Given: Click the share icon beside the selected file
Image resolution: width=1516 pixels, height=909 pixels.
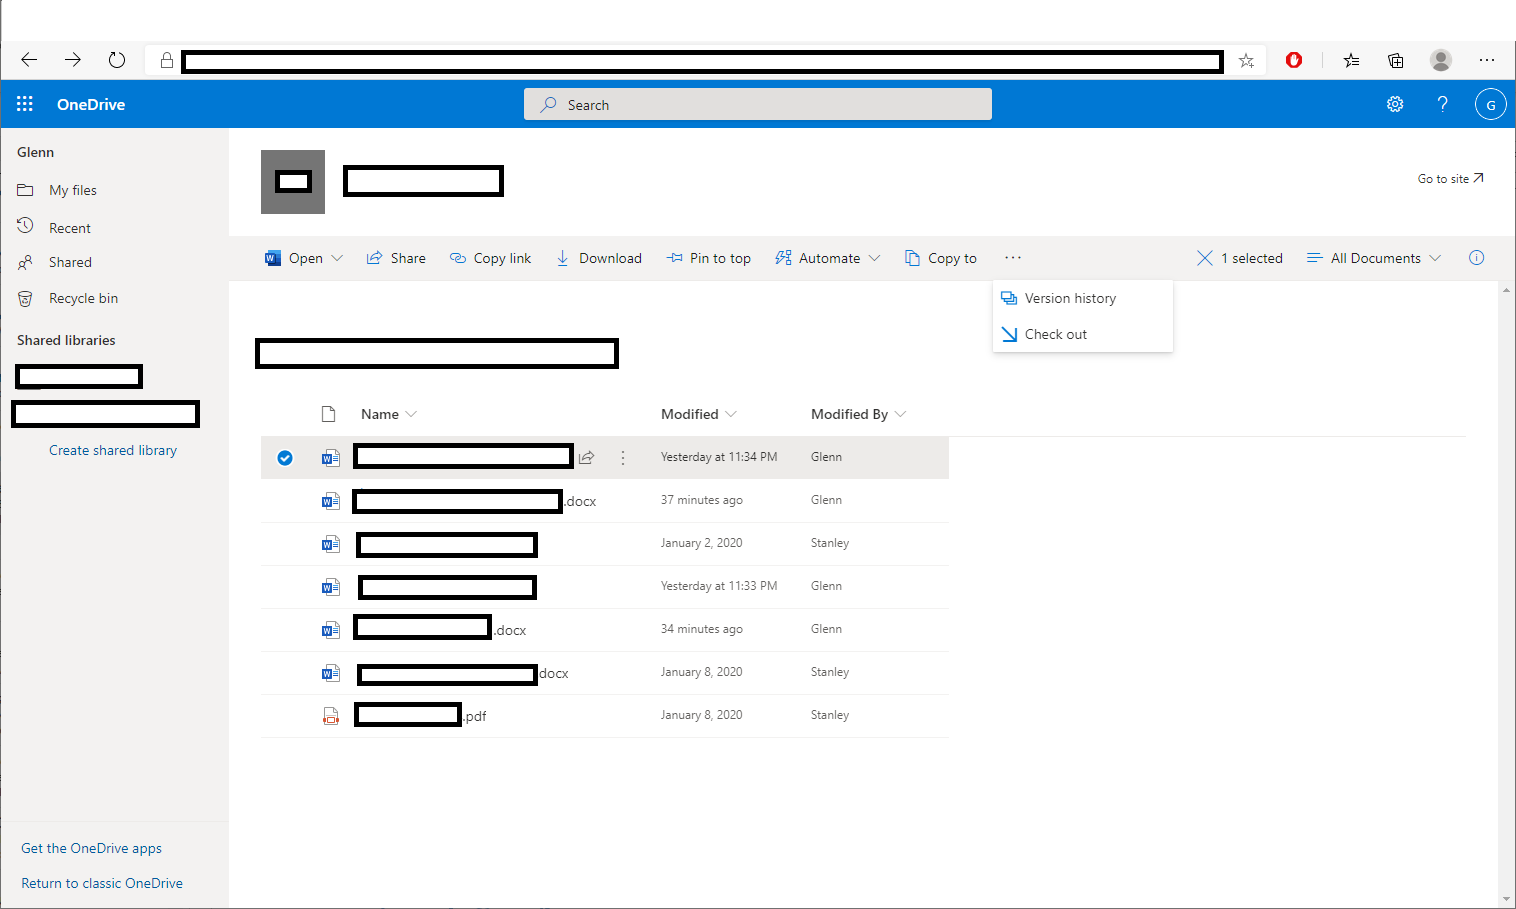Looking at the screenshot, I should coord(586,456).
